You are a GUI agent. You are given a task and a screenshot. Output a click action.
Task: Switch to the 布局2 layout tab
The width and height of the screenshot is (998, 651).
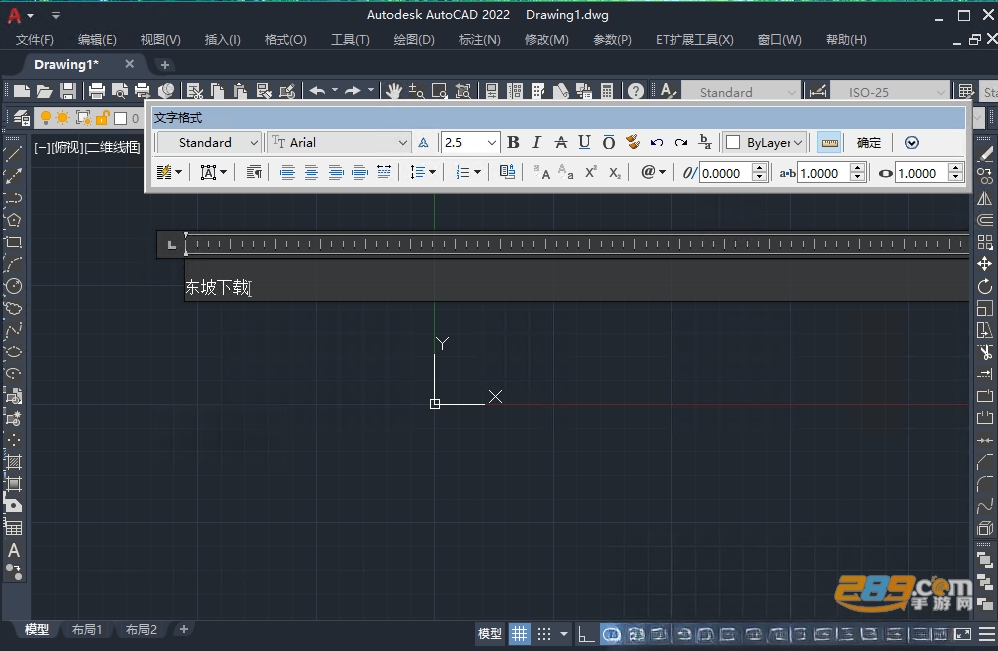click(x=141, y=629)
